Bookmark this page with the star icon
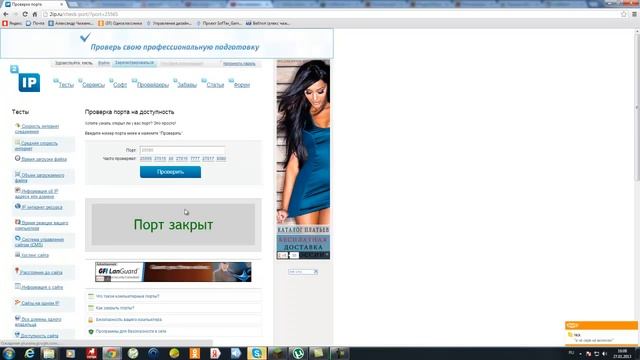Image resolution: width=640 pixels, height=360 pixels. click(x=624, y=14)
